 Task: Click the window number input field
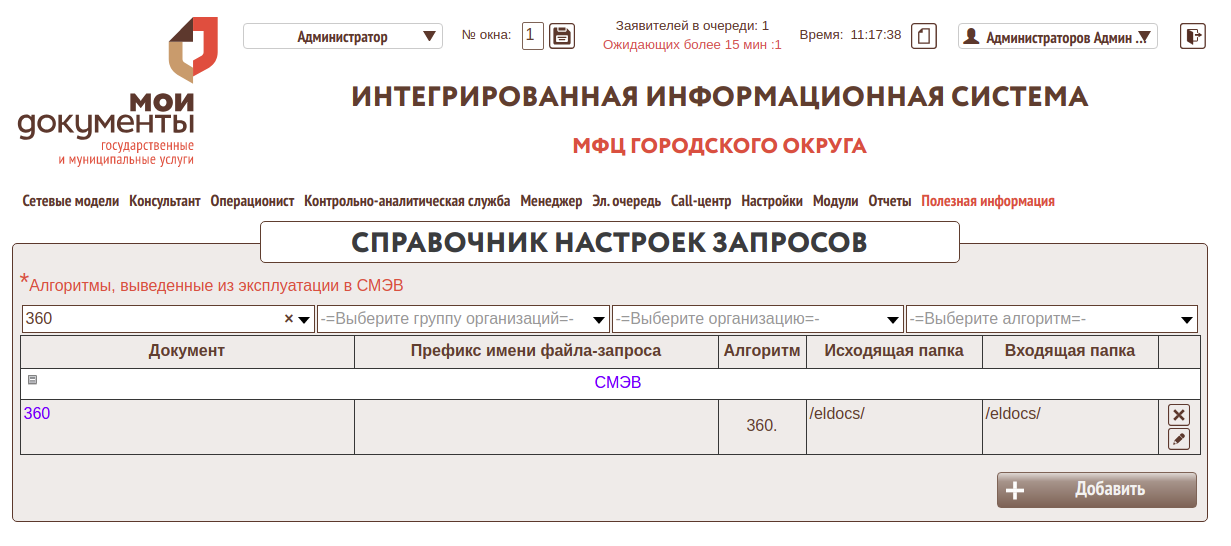pyautogui.click(x=533, y=36)
